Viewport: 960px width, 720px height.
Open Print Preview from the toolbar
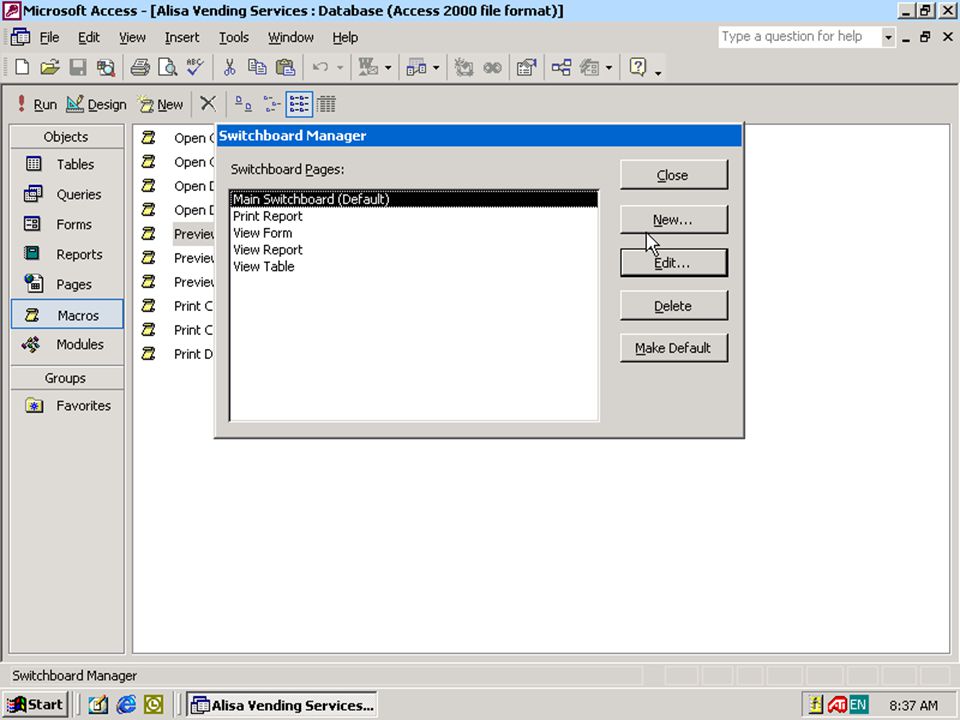point(167,67)
